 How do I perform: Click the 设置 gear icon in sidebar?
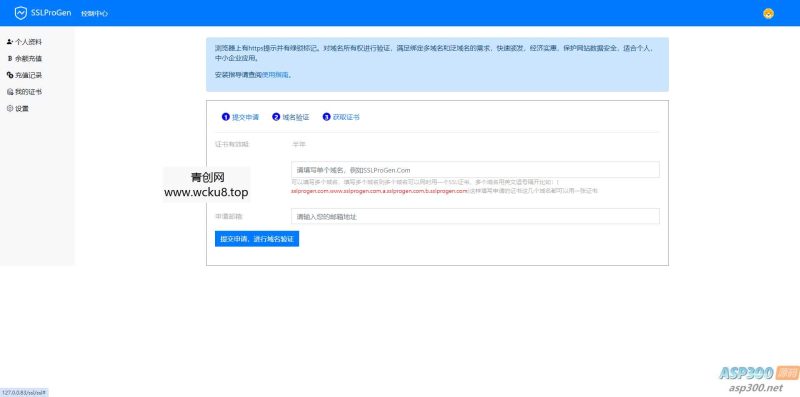pyautogui.click(x=10, y=109)
